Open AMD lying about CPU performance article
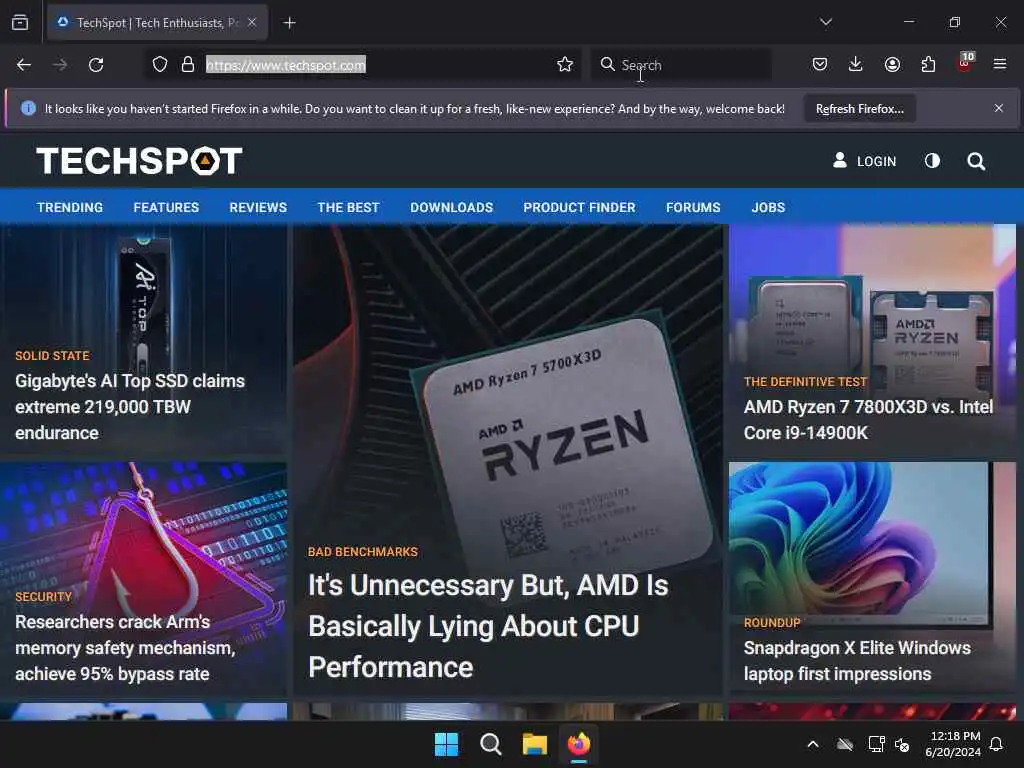 point(488,626)
